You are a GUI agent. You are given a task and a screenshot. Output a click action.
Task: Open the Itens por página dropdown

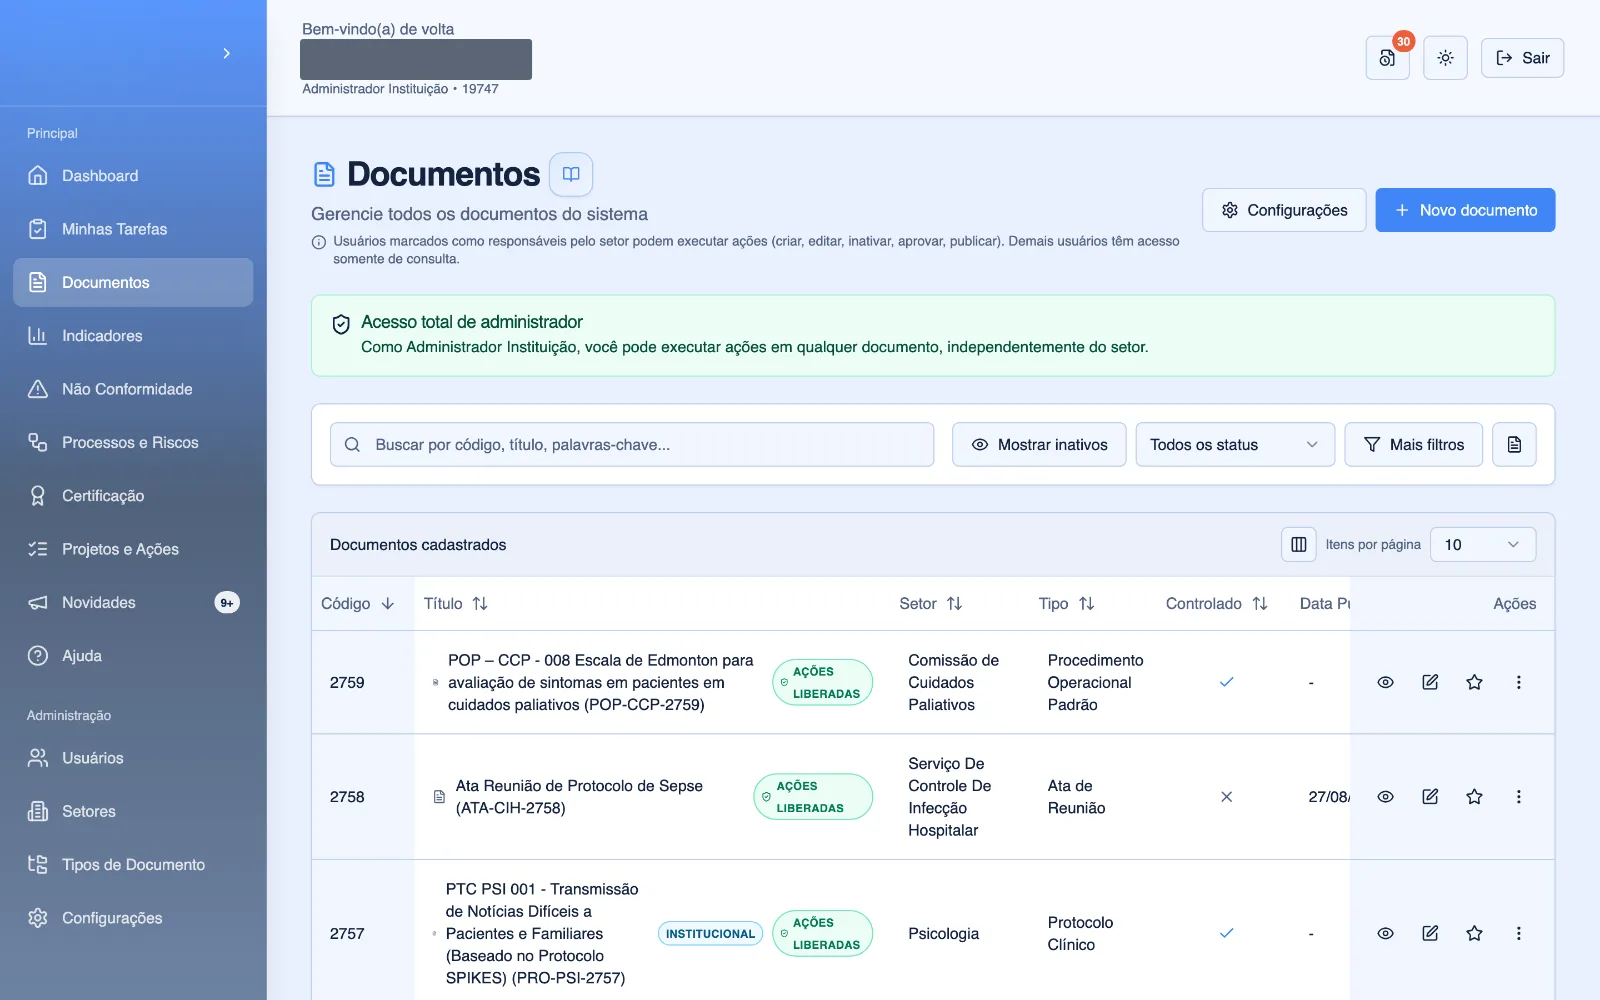1483,544
